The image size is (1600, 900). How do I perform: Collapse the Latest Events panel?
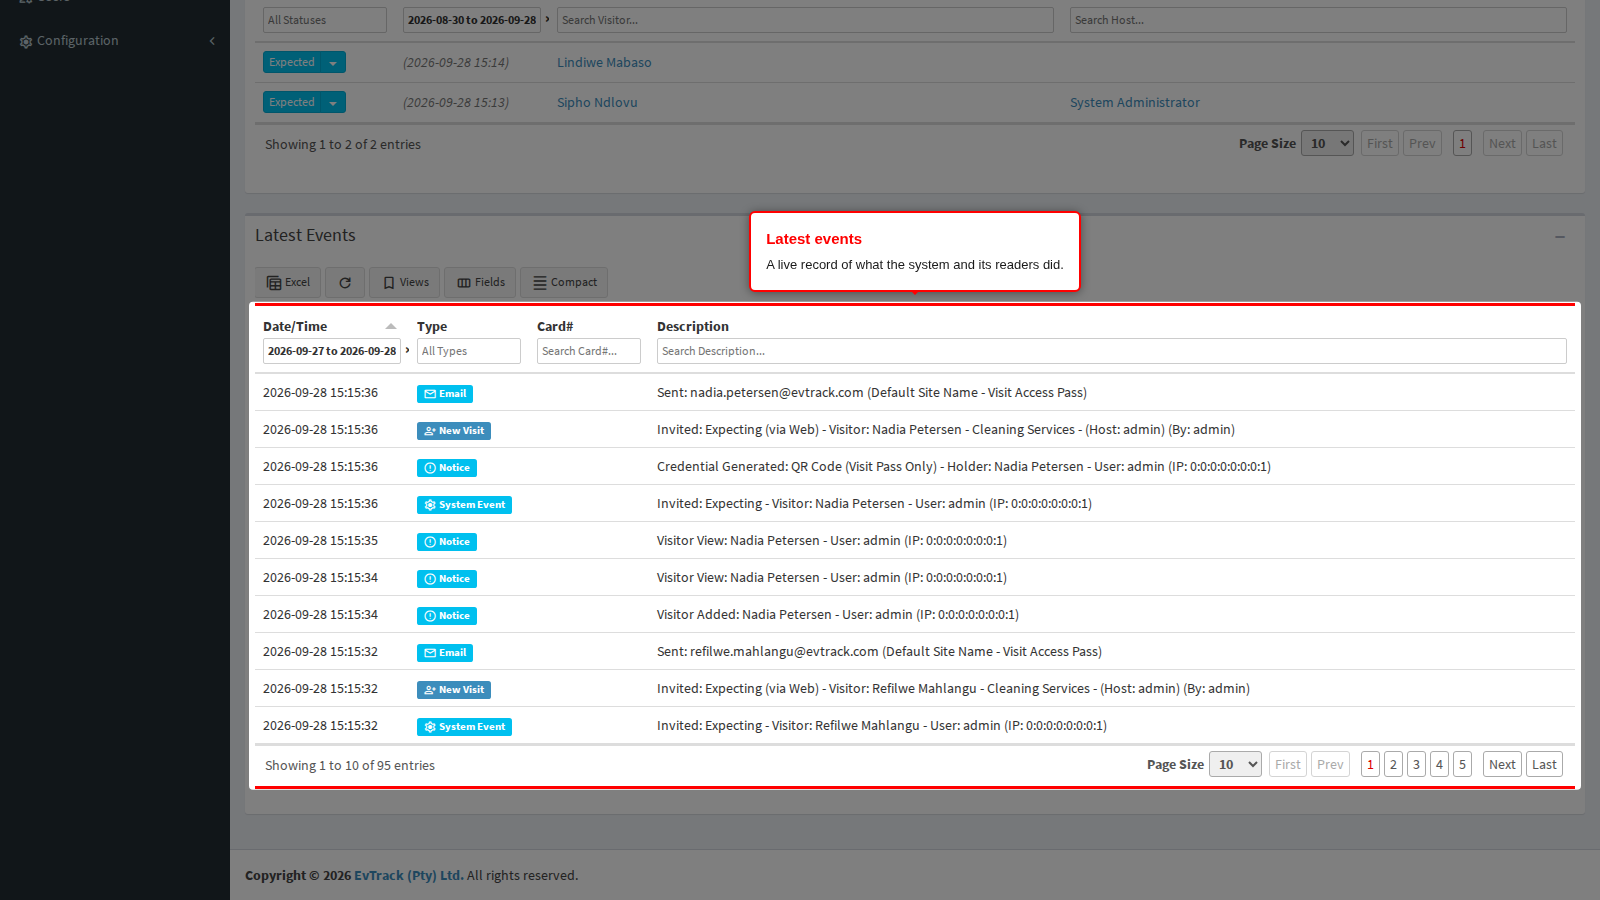click(x=1560, y=237)
